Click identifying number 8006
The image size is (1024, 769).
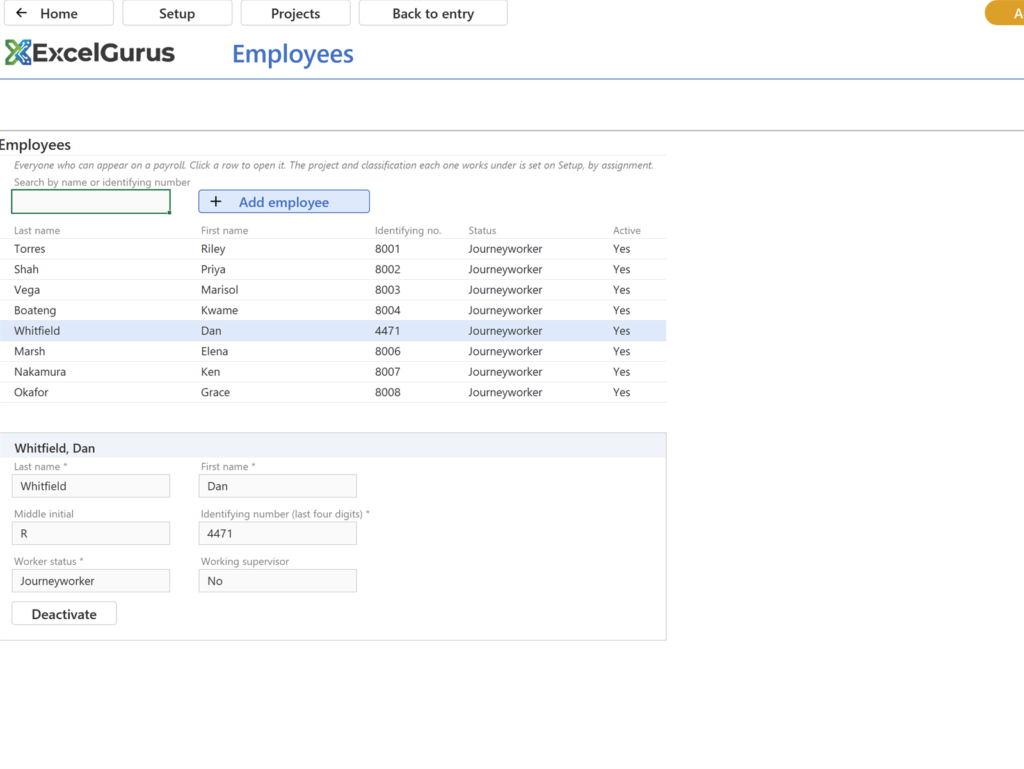(x=387, y=351)
